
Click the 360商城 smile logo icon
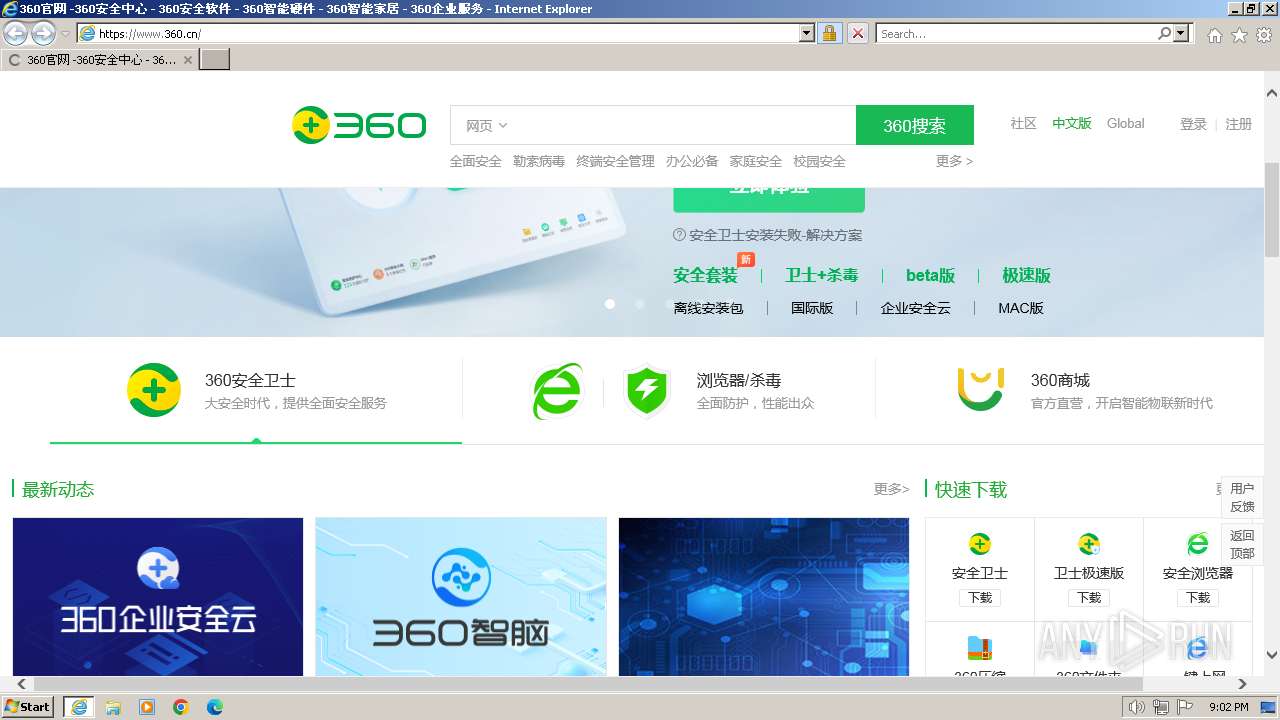tap(980, 390)
